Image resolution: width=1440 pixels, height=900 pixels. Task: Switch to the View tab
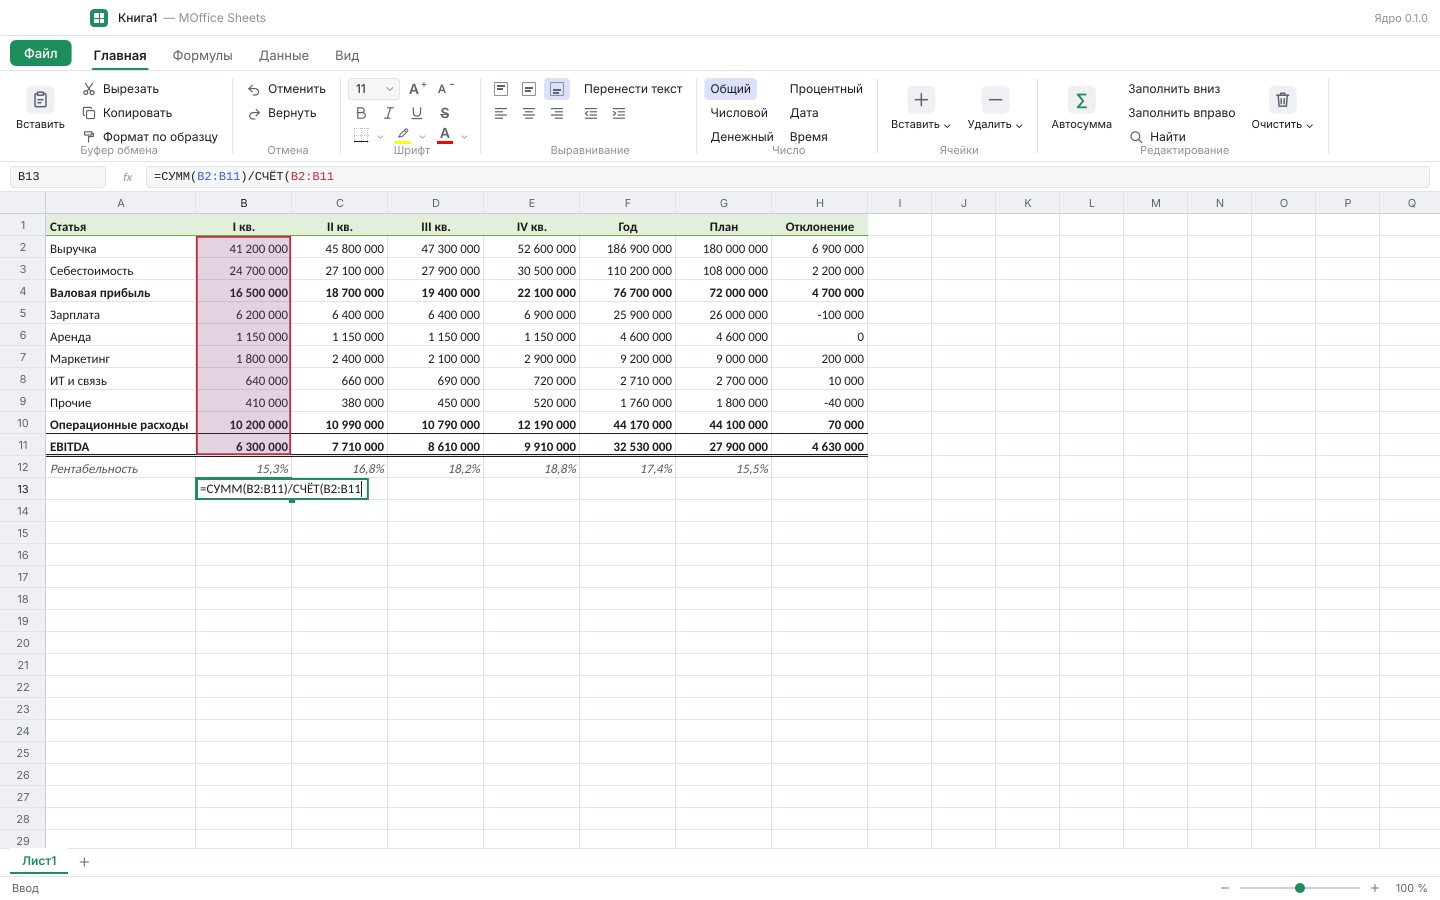coord(347,56)
